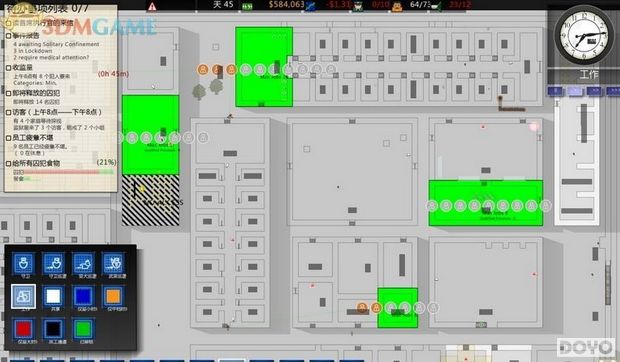Select the Guard deployment icon
The image size is (620, 362).
pyautogui.click(x=24, y=264)
